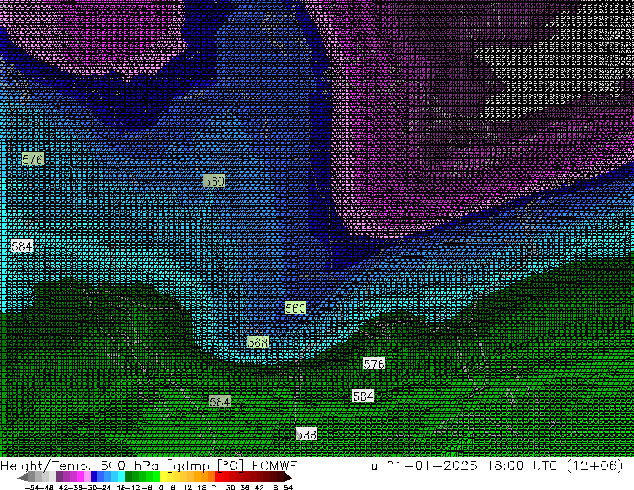The height and width of the screenshot is (490, 634).
Task: Pick the dark blue legend swatch
Action: (x=94, y=476)
